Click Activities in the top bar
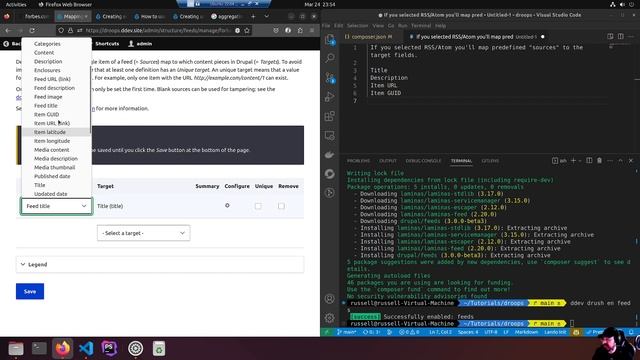The image size is (640, 360). coord(16,4)
